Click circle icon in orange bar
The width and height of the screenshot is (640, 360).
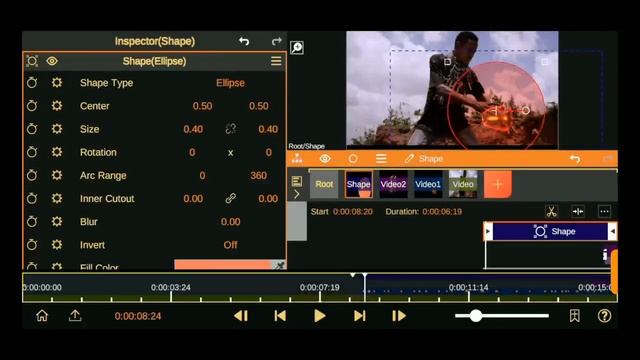[x=353, y=158]
